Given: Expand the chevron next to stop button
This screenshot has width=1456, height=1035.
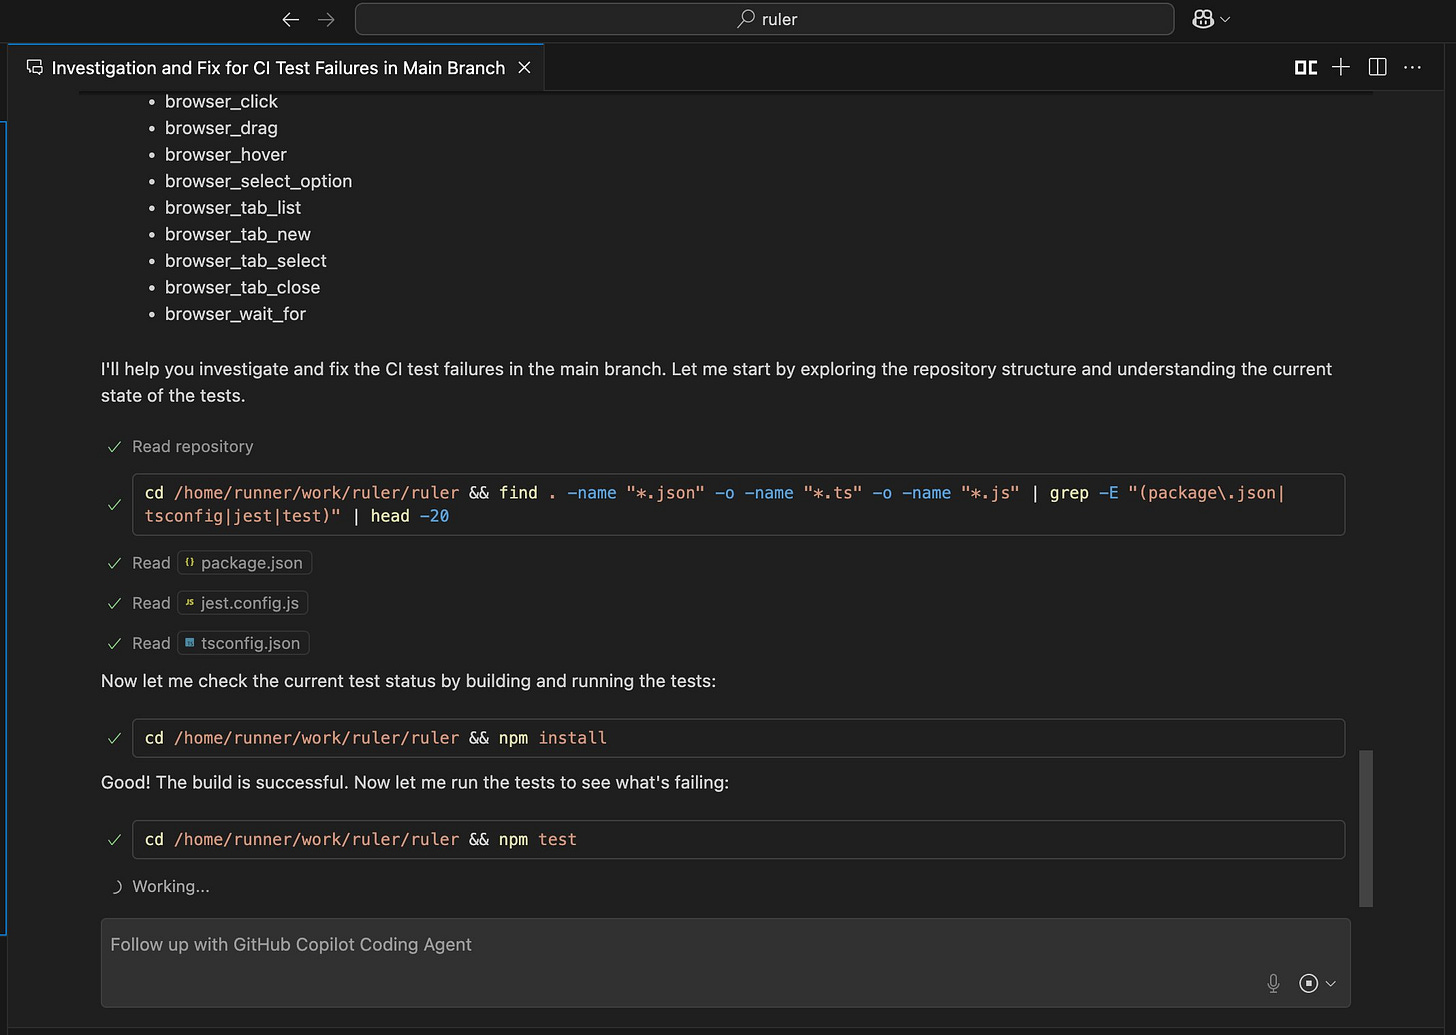Looking at the screenshot, I should coord(1331,983).
